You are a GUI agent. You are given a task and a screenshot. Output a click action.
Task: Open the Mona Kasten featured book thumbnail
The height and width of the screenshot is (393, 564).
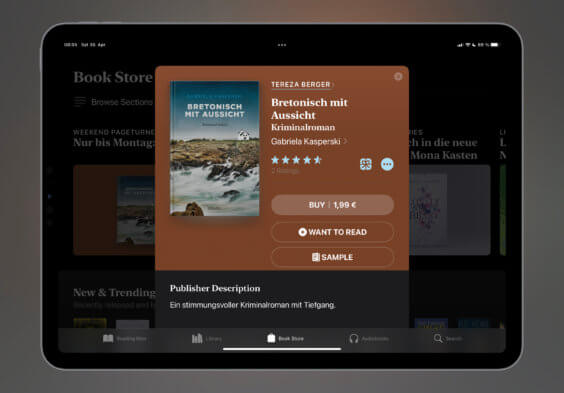(428, 210)
